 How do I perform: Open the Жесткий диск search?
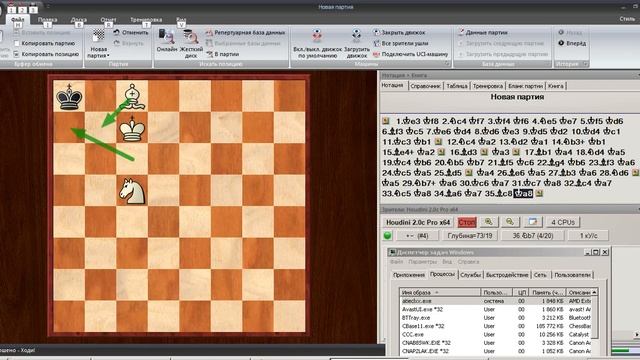click(191, 43)
